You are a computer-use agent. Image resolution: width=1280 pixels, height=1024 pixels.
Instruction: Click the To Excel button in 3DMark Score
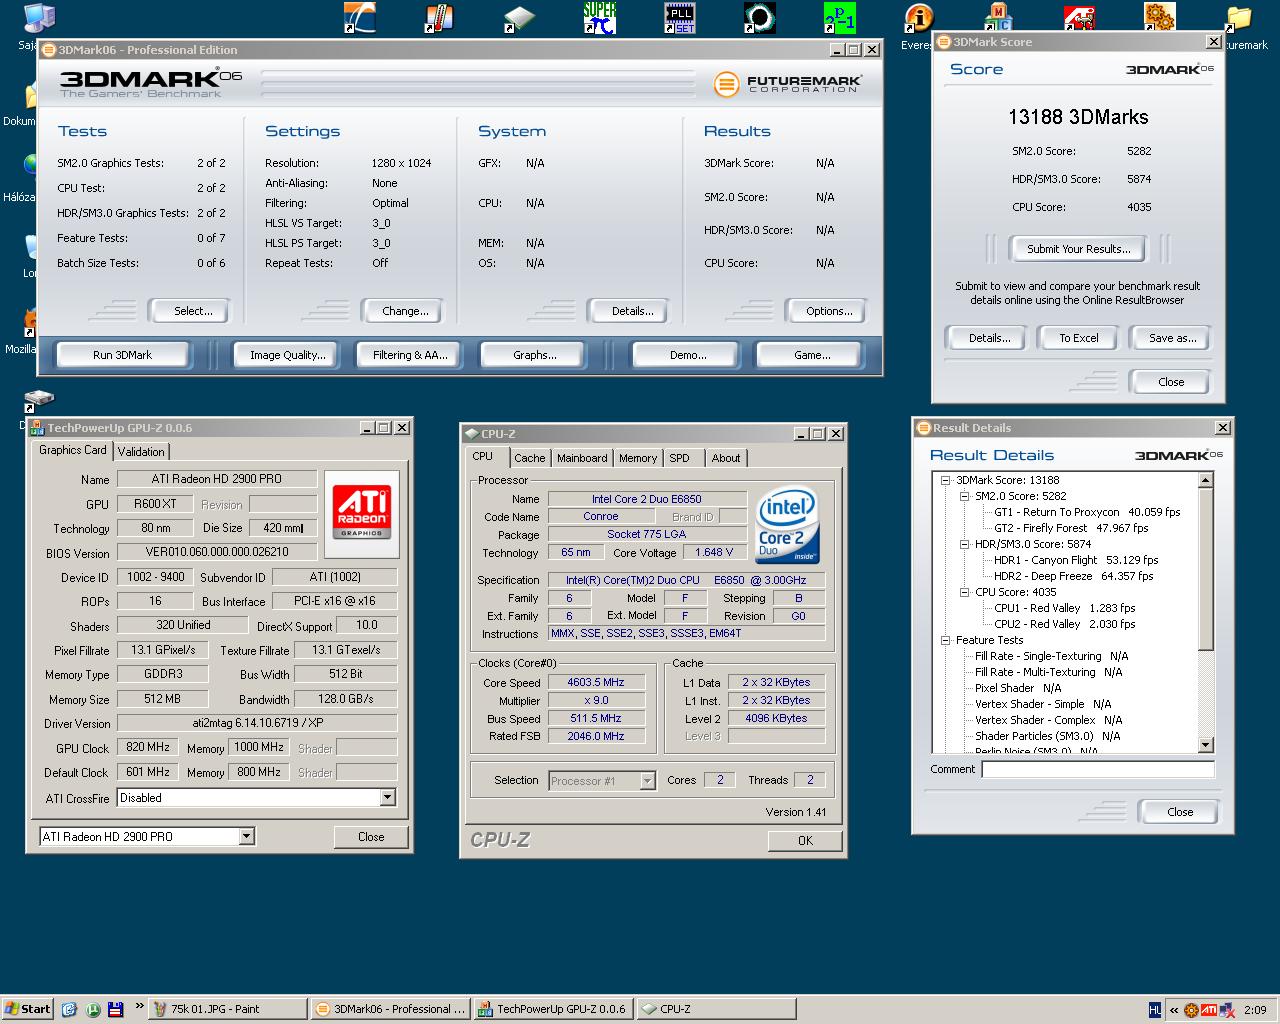pyautogui.click(x=1079, y=338)
